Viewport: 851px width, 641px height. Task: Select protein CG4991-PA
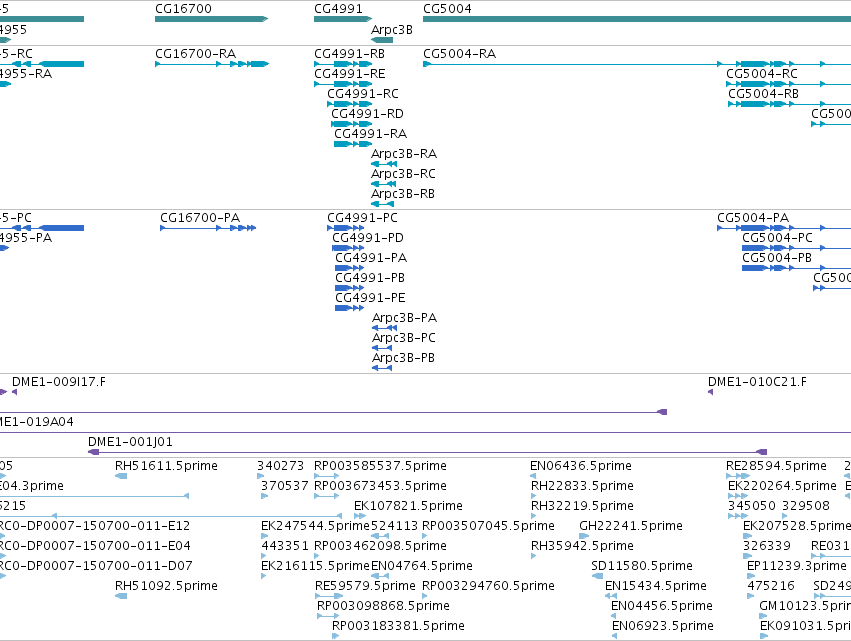coord(350,268)
